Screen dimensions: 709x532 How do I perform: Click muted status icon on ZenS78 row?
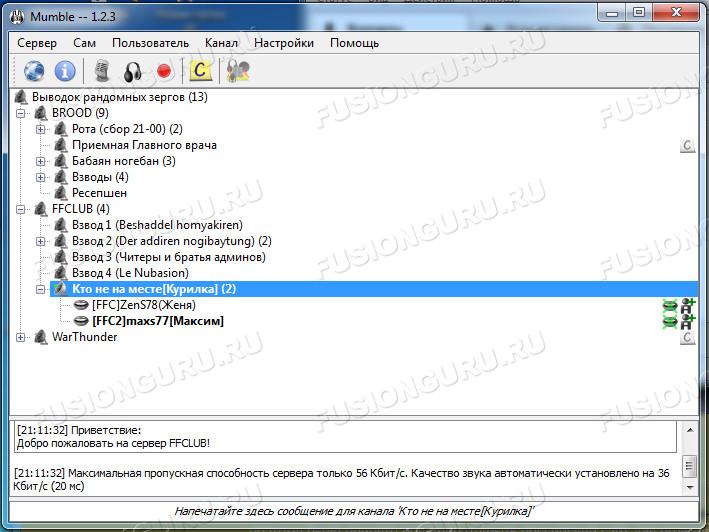coord(670,306)
